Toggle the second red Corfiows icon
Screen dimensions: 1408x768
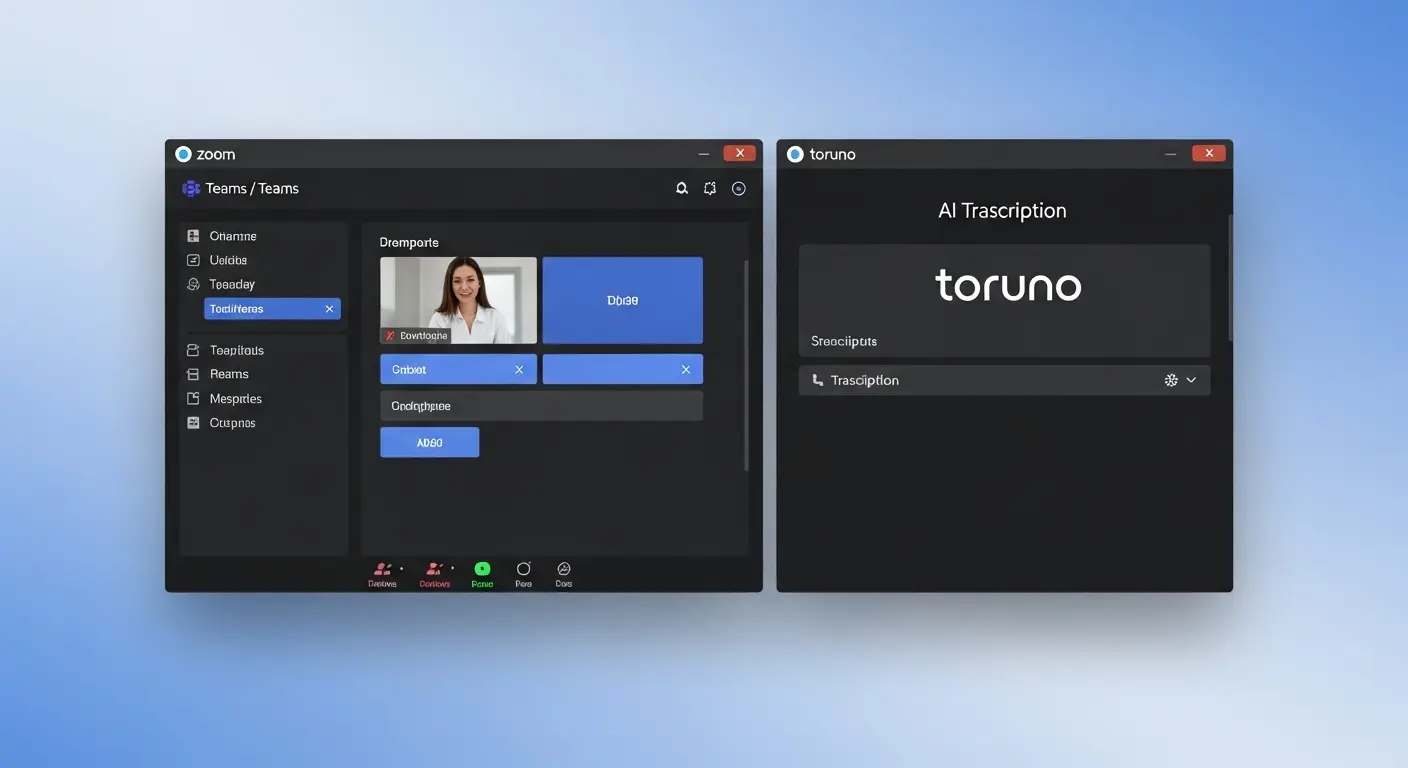[x=434, y=569]
